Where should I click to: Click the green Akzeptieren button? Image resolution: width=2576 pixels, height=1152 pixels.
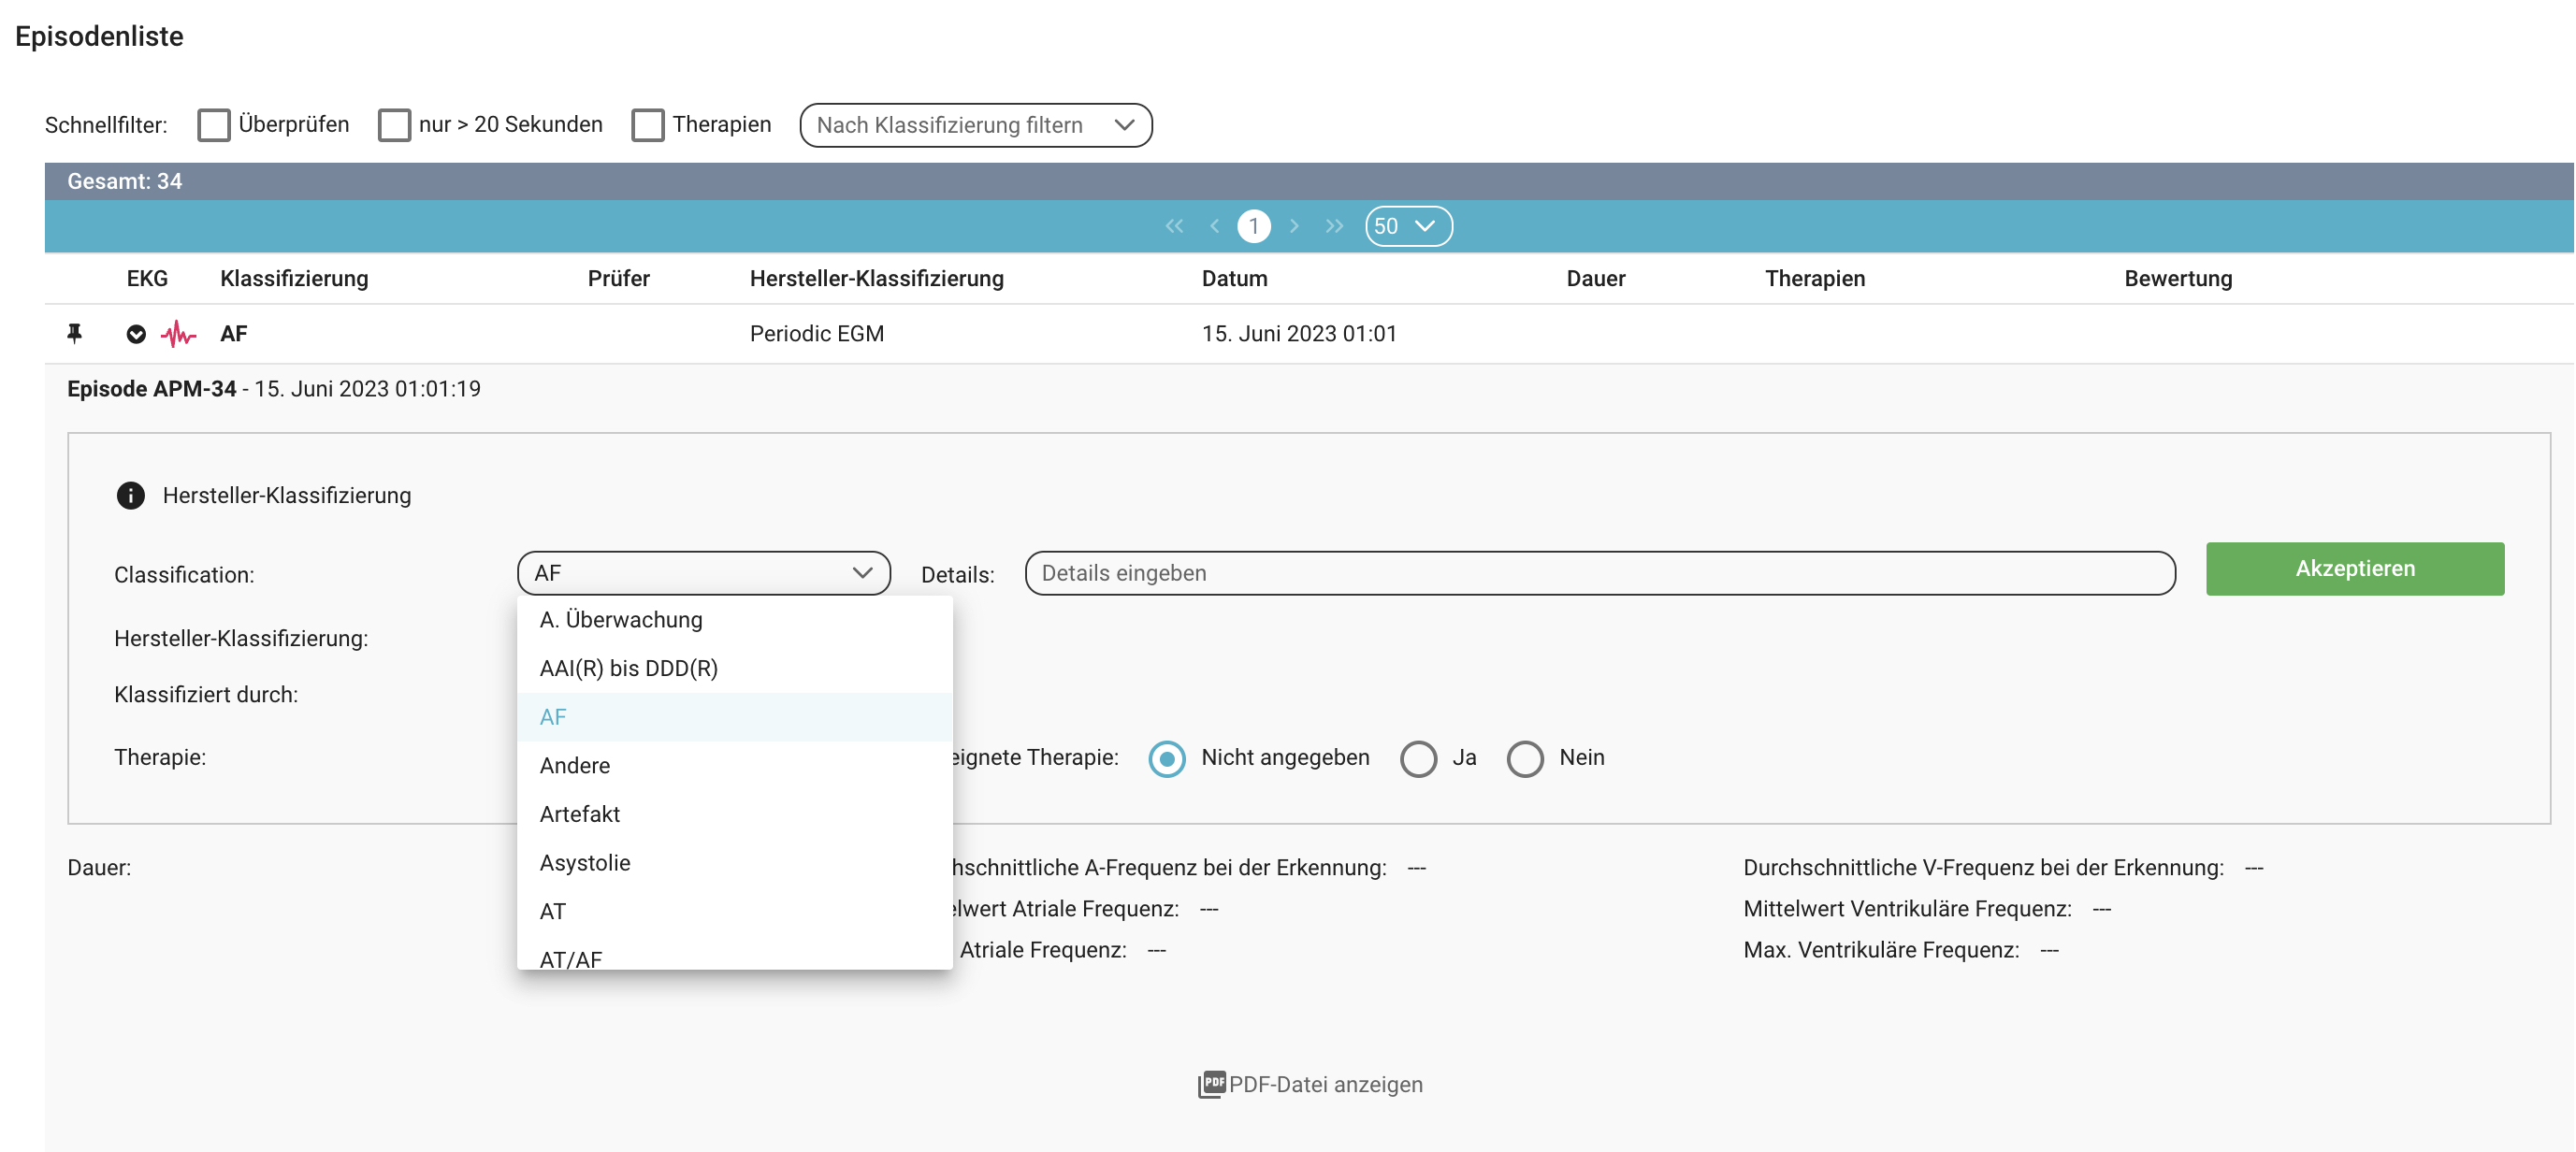click(2355, 569)
